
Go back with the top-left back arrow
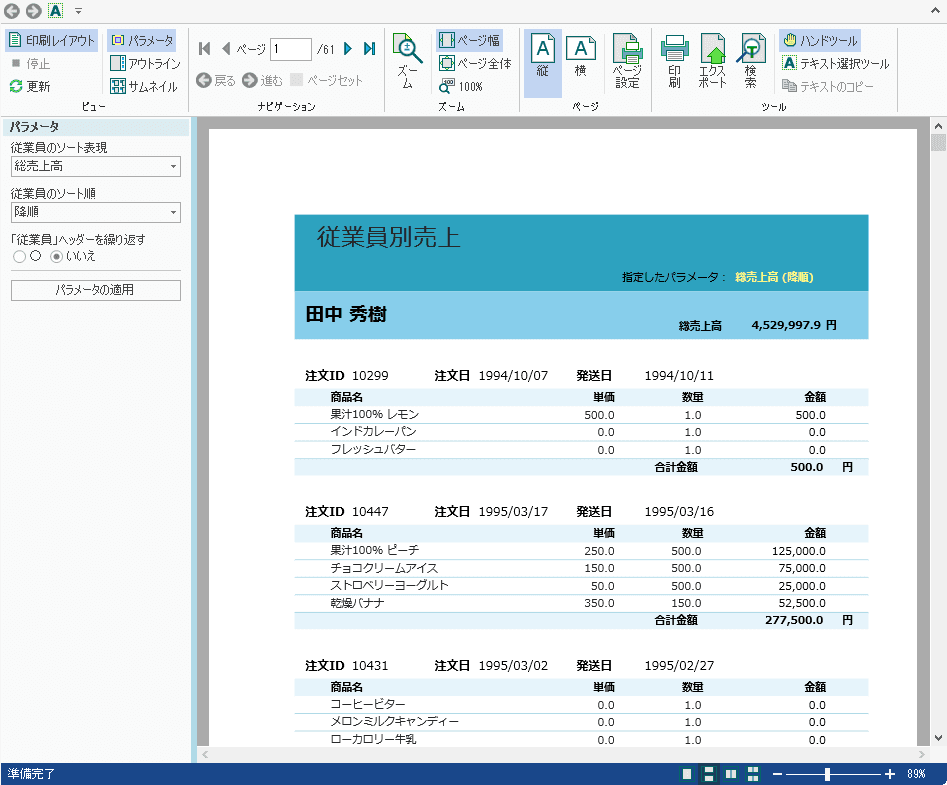point(12,11)
